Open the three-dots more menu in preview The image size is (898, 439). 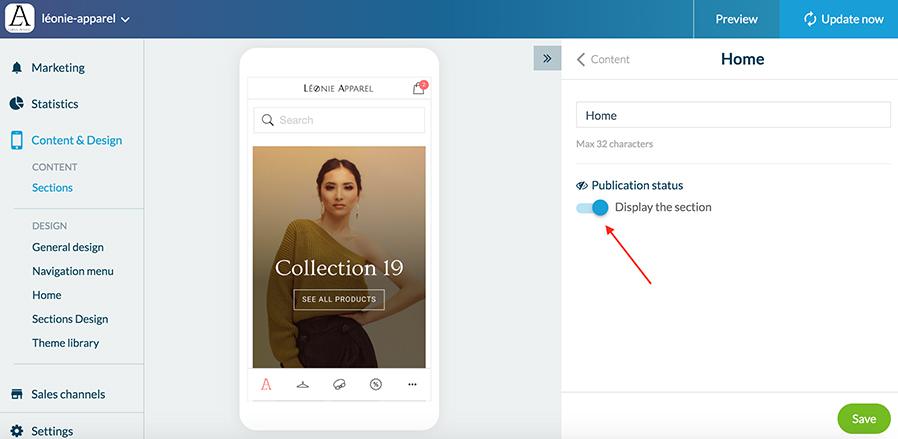click(412, 384)
